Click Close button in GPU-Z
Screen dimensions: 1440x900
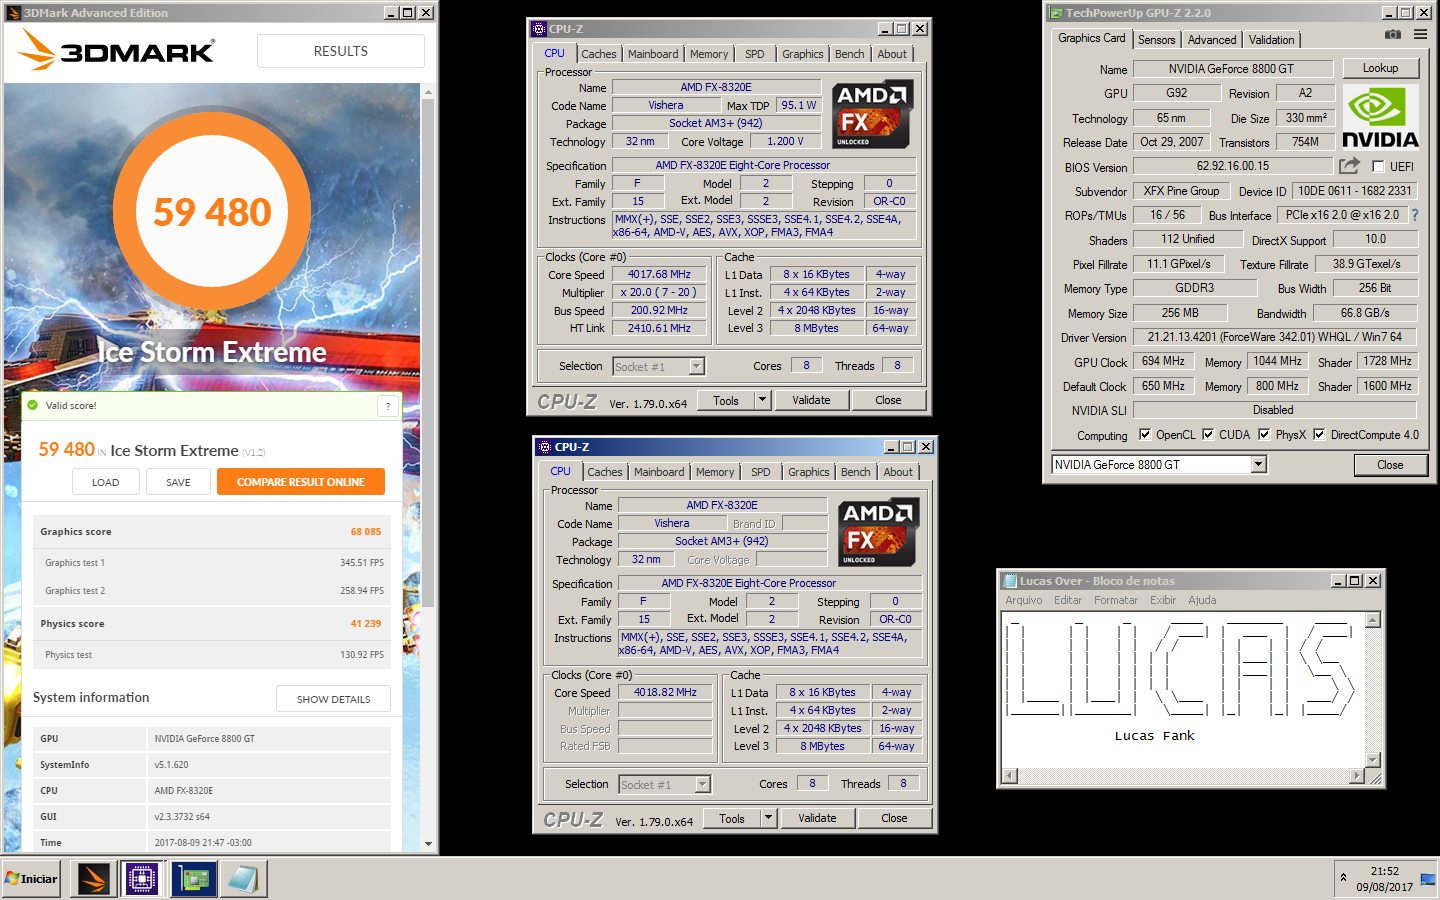(1390, 465)
